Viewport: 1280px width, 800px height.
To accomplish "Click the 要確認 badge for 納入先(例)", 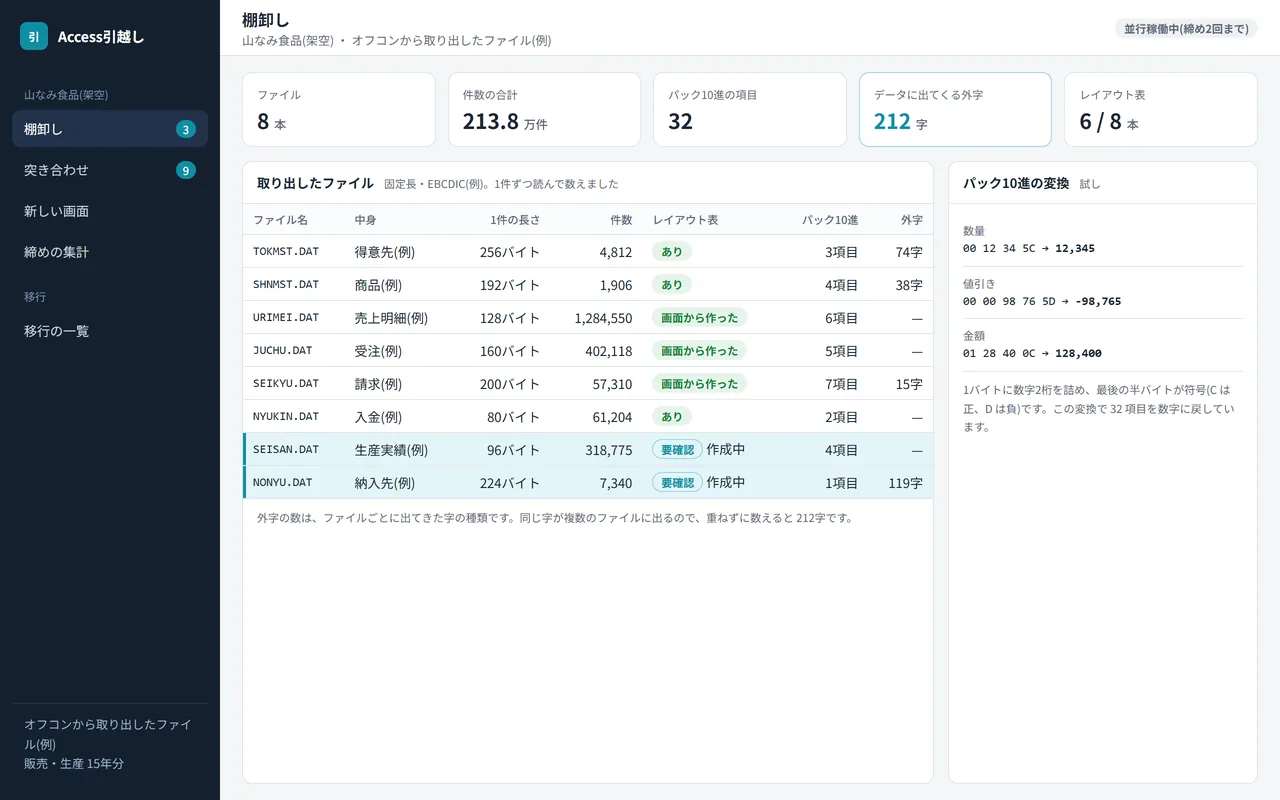I will click(x=677, y=483).
